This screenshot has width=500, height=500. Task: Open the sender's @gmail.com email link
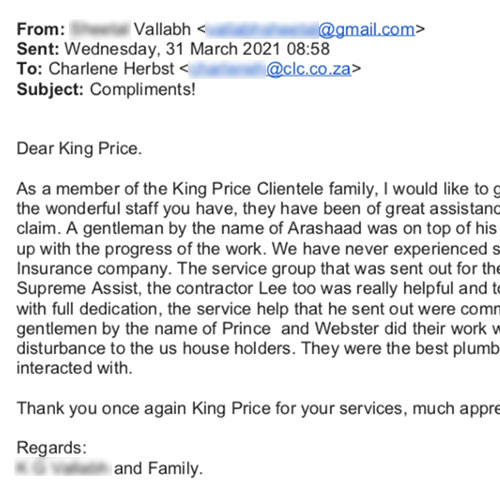click(x=311, y=30)
